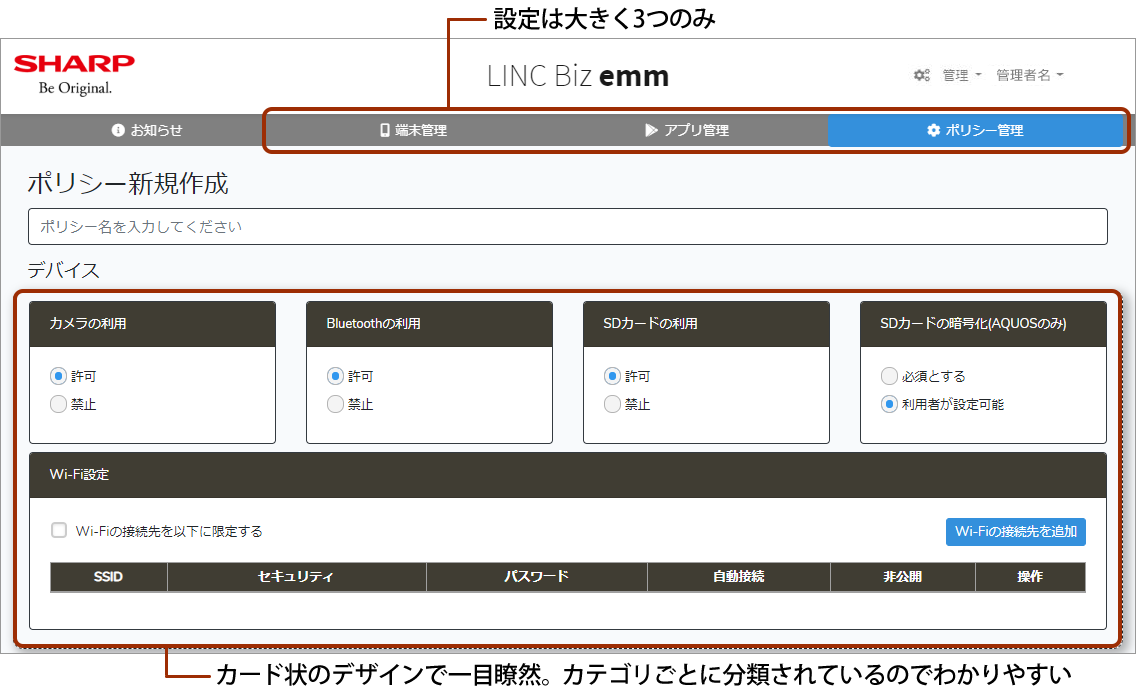Select 禁止 for SDカードの利用

612,404
